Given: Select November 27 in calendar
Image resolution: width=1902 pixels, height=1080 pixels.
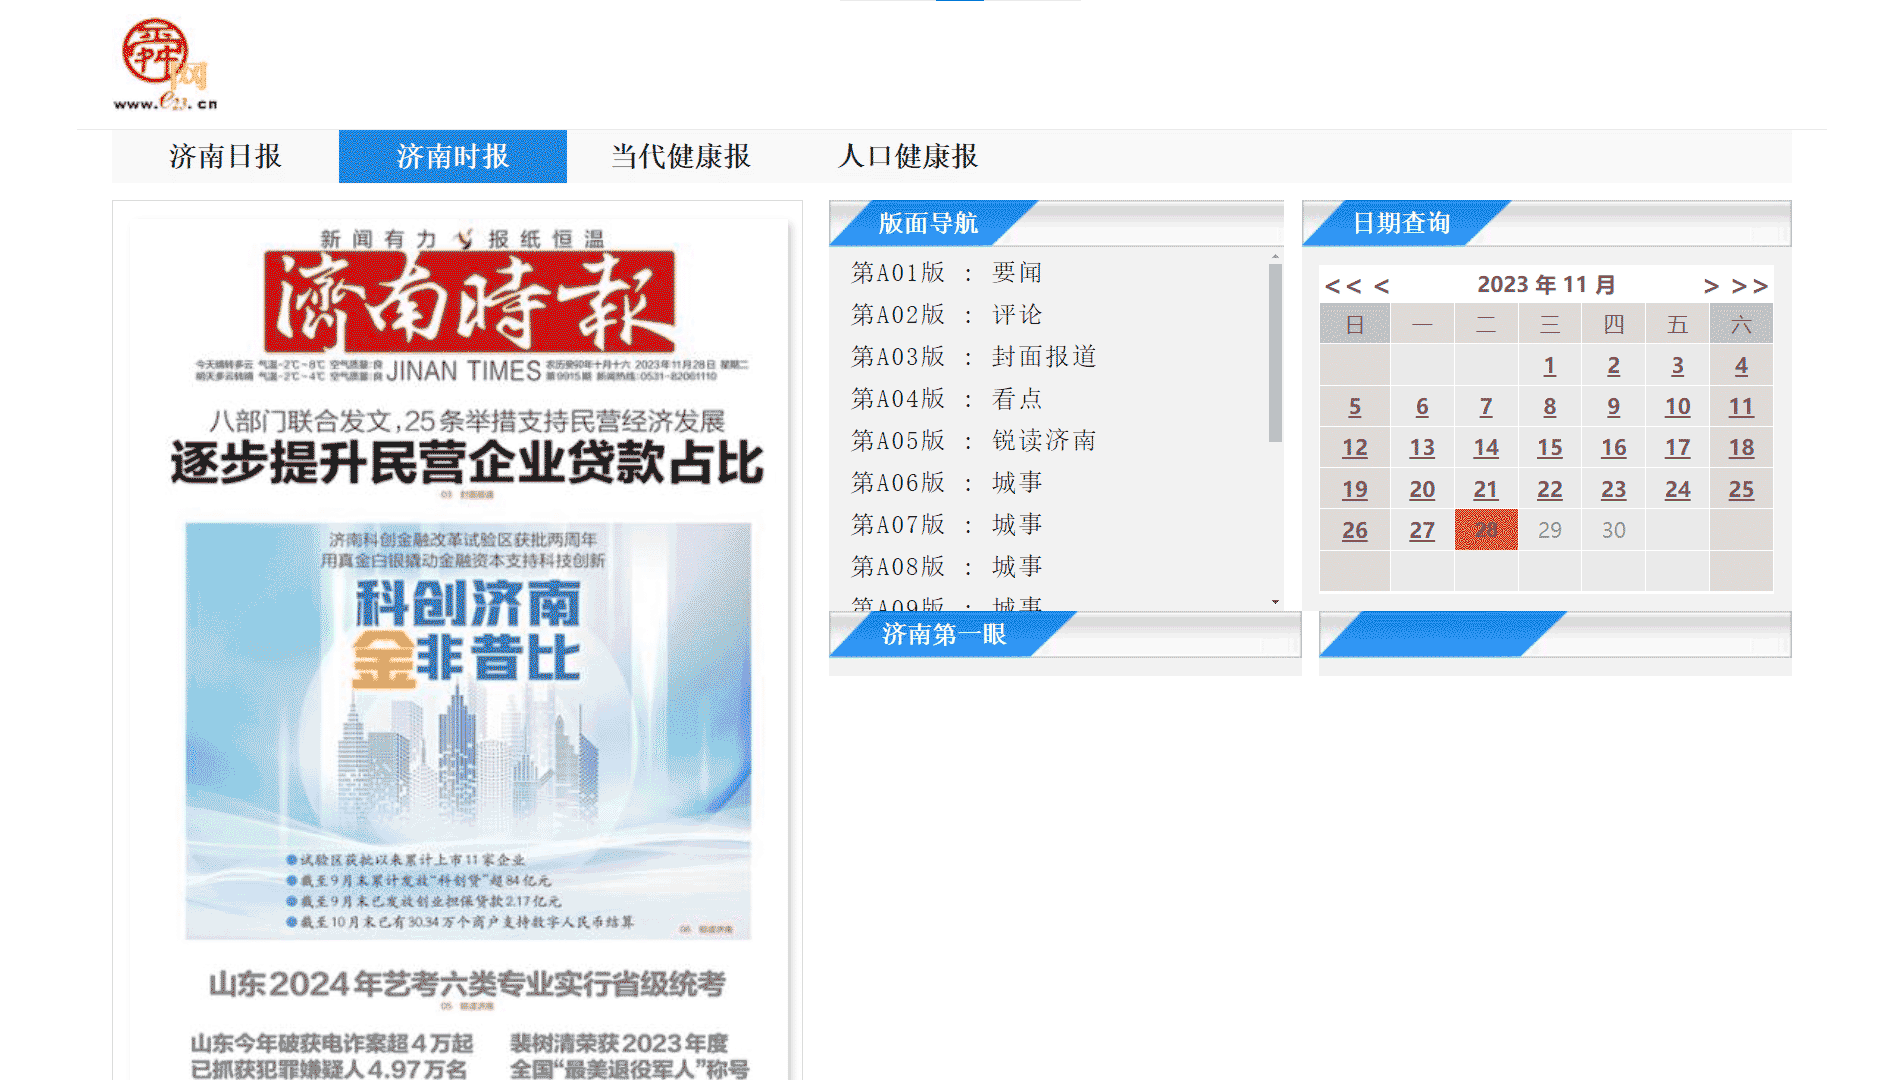Looking at the screenshot, I should [1422, 531].
